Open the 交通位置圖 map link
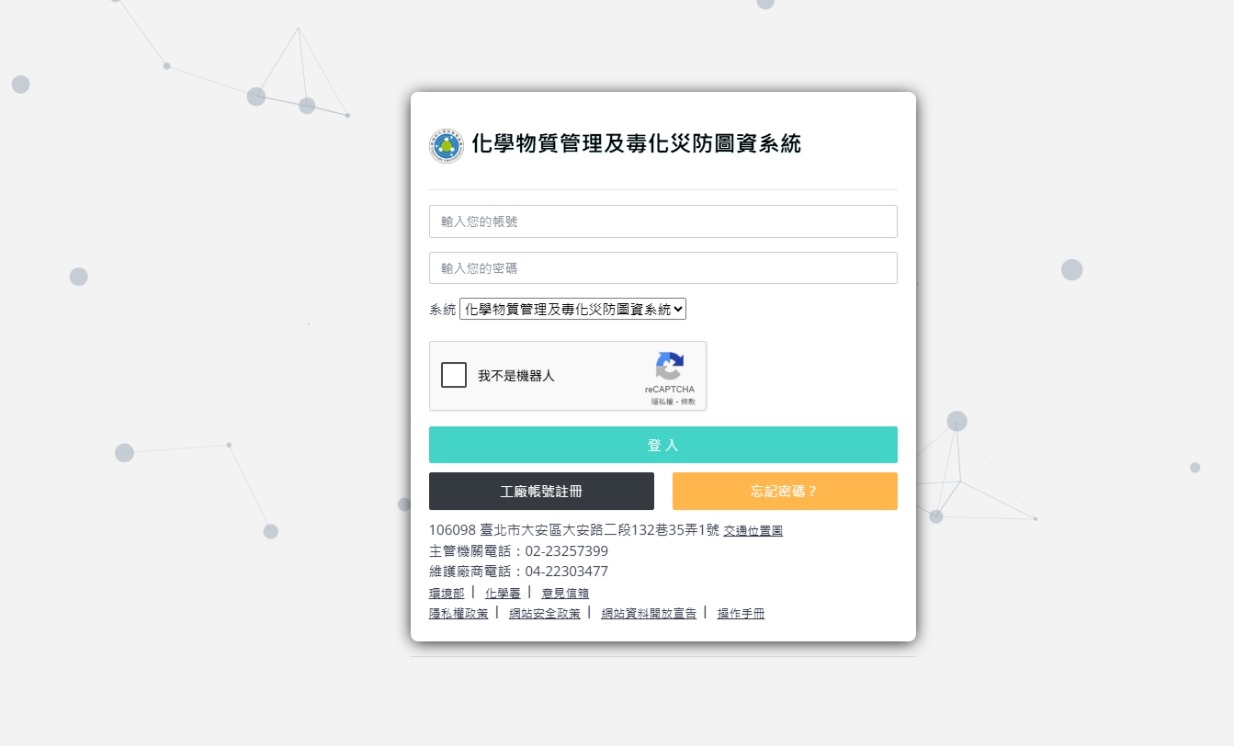The image size is (1234, 746). tap(753, 531)
